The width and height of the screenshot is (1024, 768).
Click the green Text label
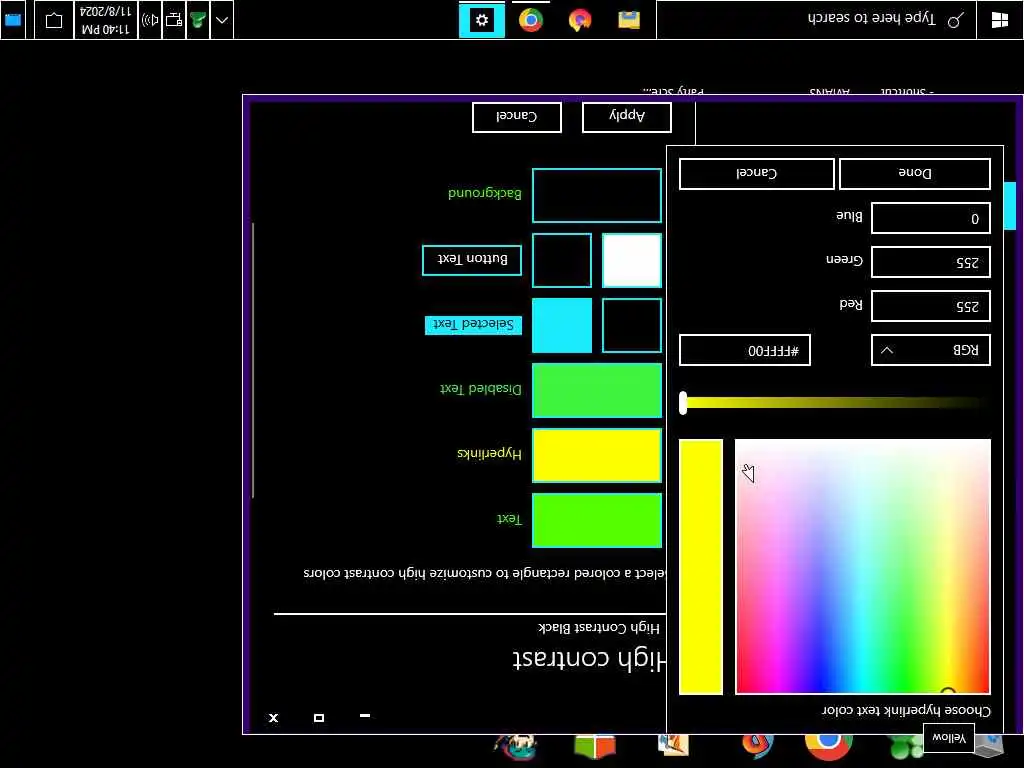[509, 519]
